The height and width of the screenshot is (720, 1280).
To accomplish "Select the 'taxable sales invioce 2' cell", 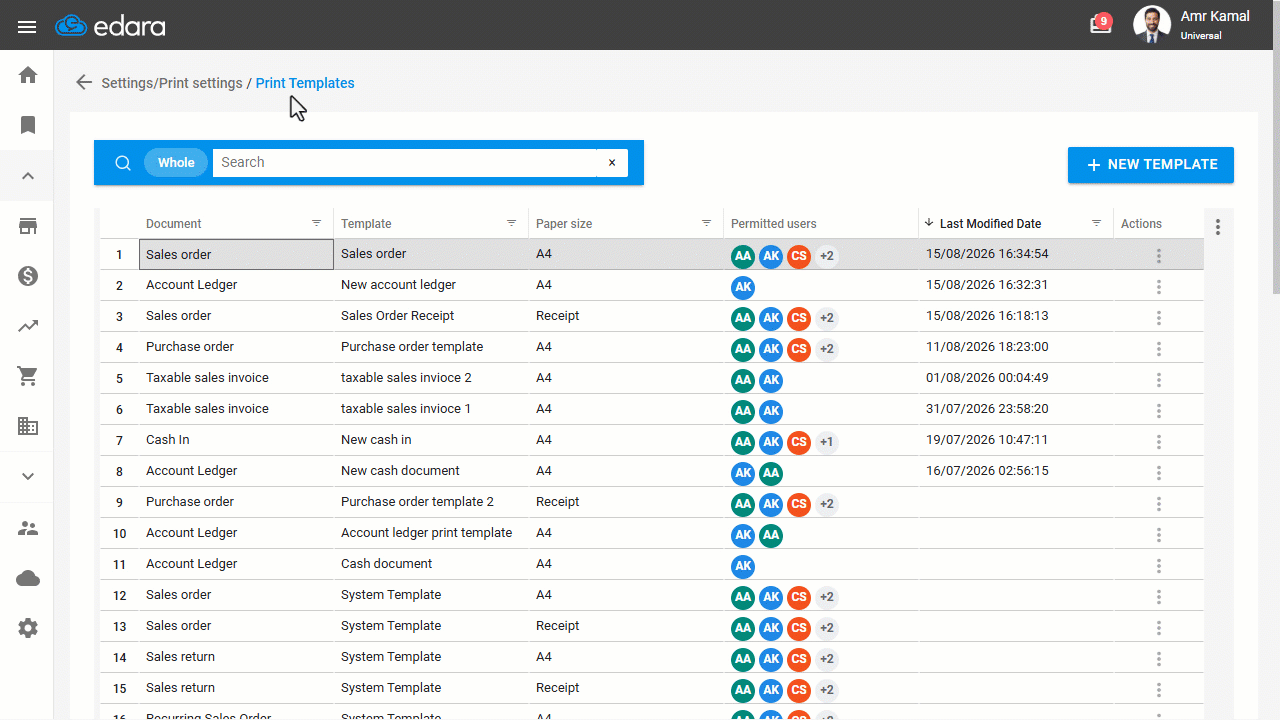I will click(x=431, y=378).
